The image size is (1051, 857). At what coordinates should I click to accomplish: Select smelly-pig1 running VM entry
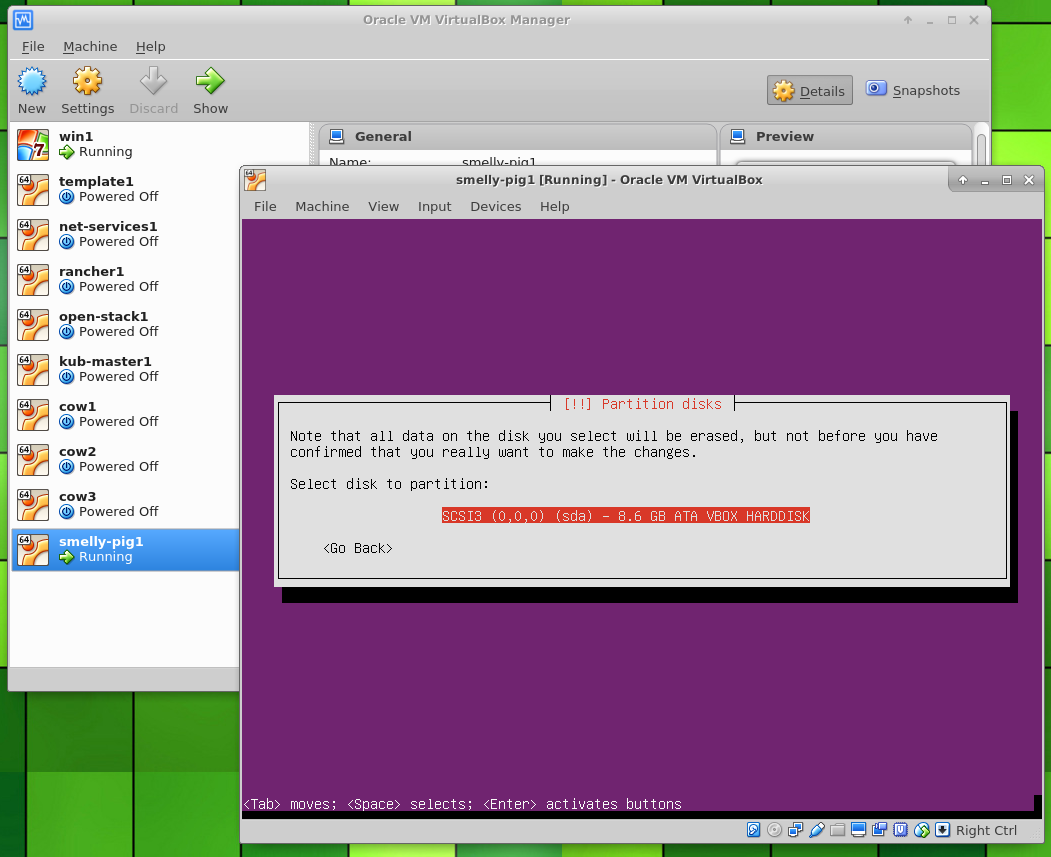(x=125, y=549)
